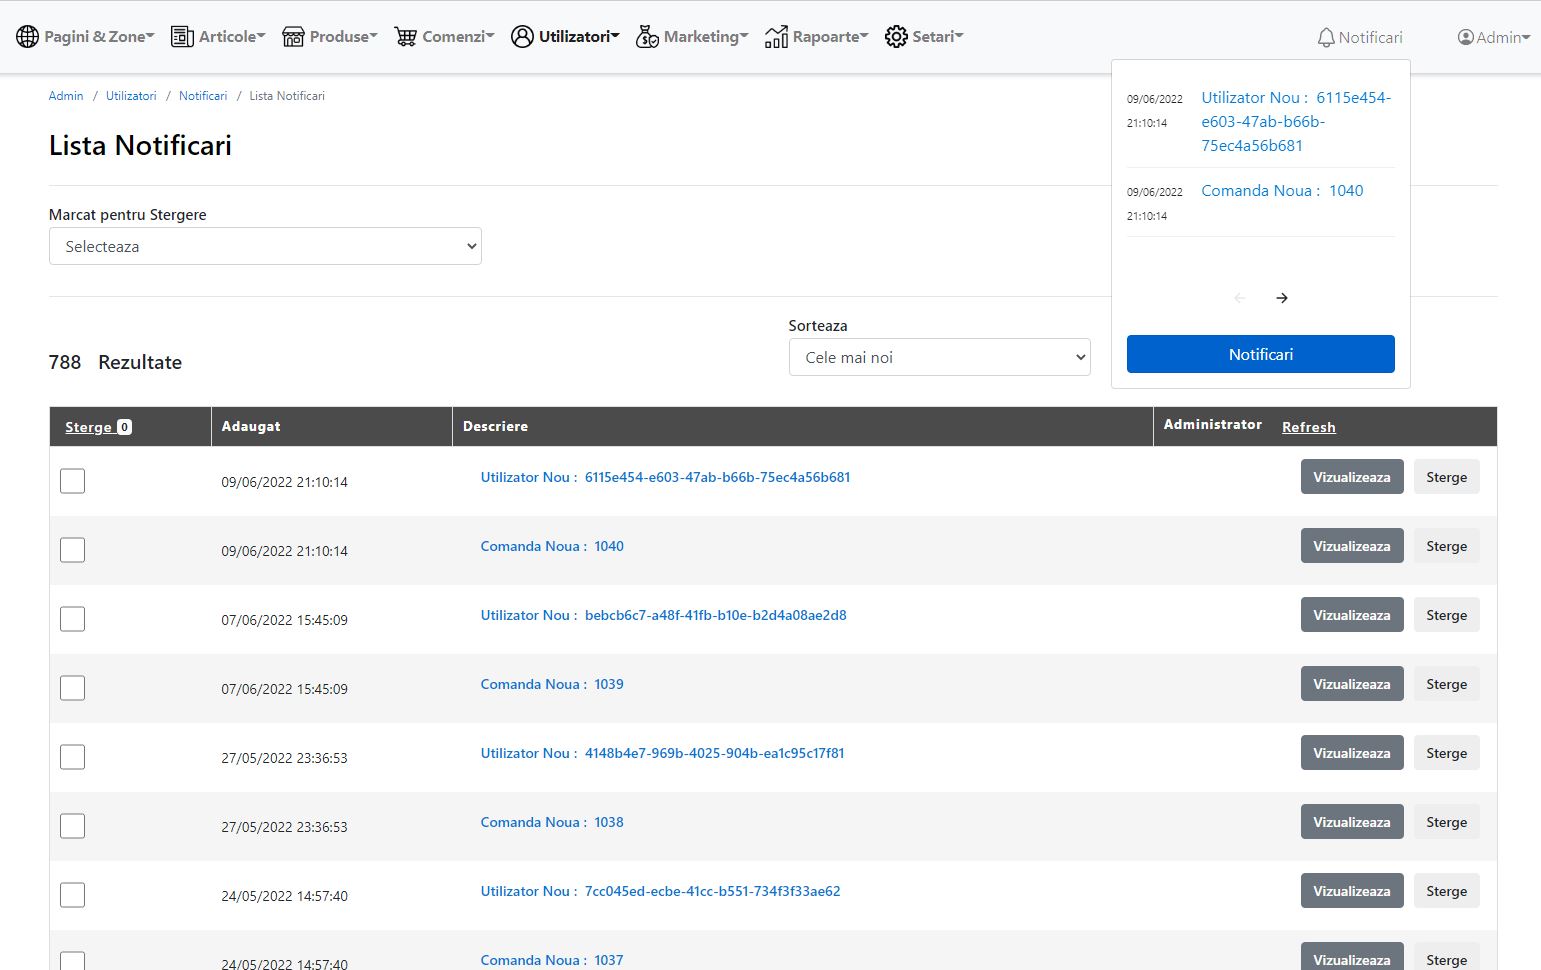
Task: Expand the Utilizatori menu
Action: [565, 37]
